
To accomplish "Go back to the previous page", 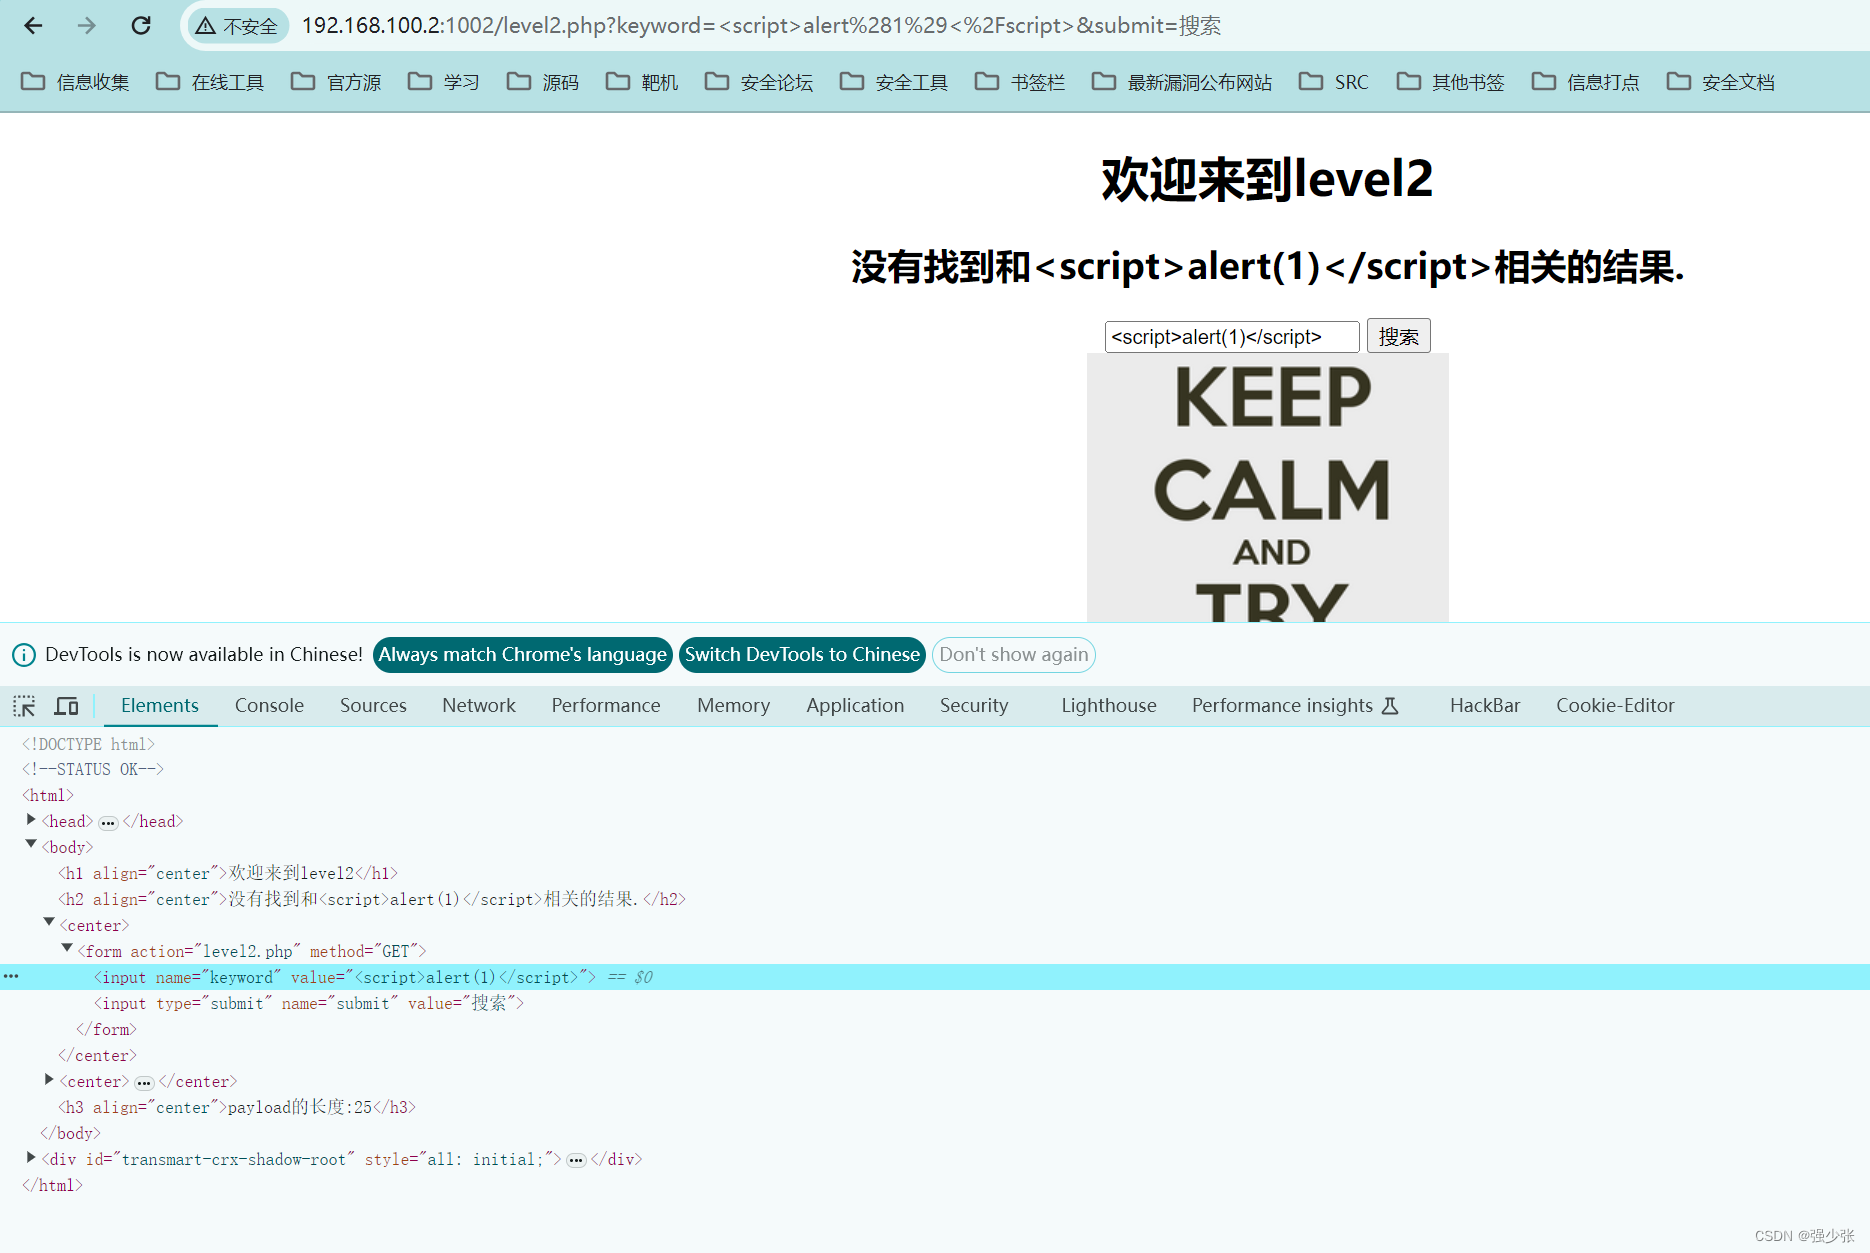I will (33, 25).
